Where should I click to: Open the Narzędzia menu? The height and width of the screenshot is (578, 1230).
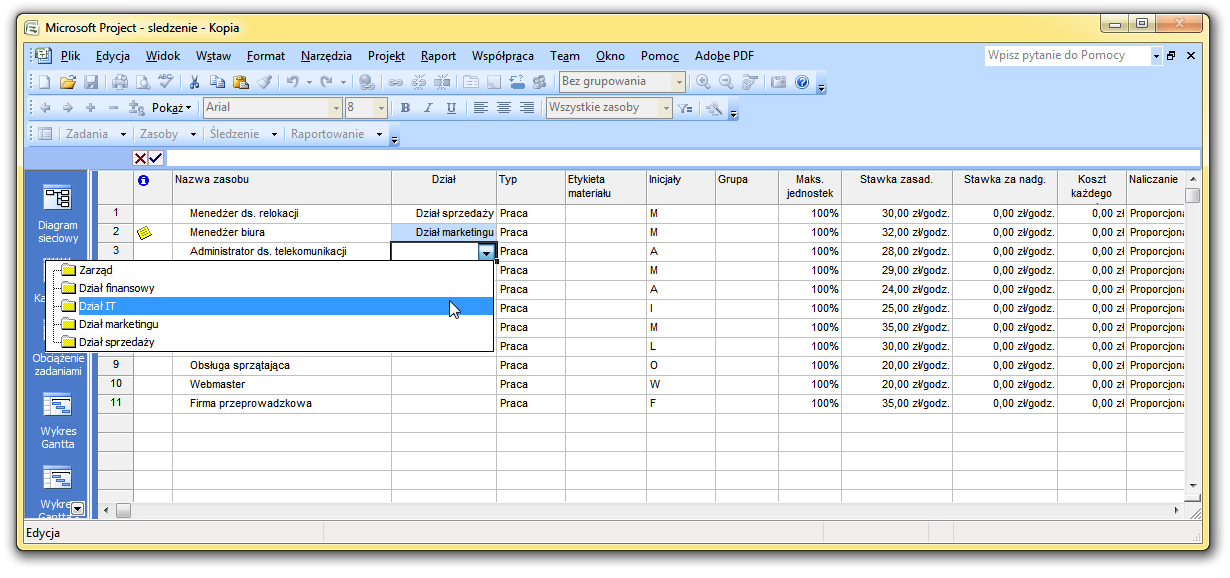[326, 56]
